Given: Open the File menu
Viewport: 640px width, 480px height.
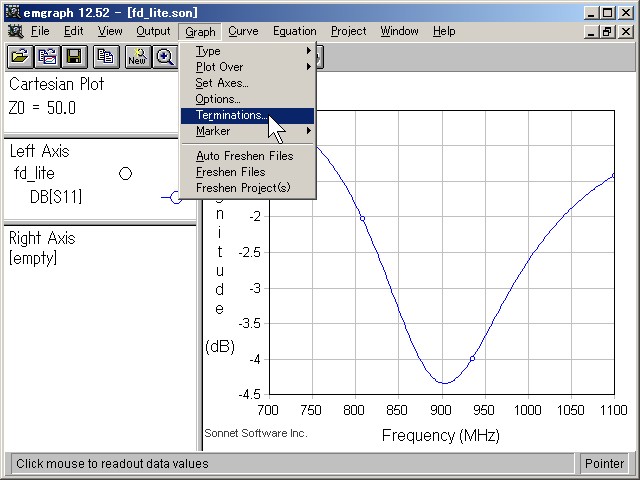Looking at the screenshot, I should [x=40, y=31].
